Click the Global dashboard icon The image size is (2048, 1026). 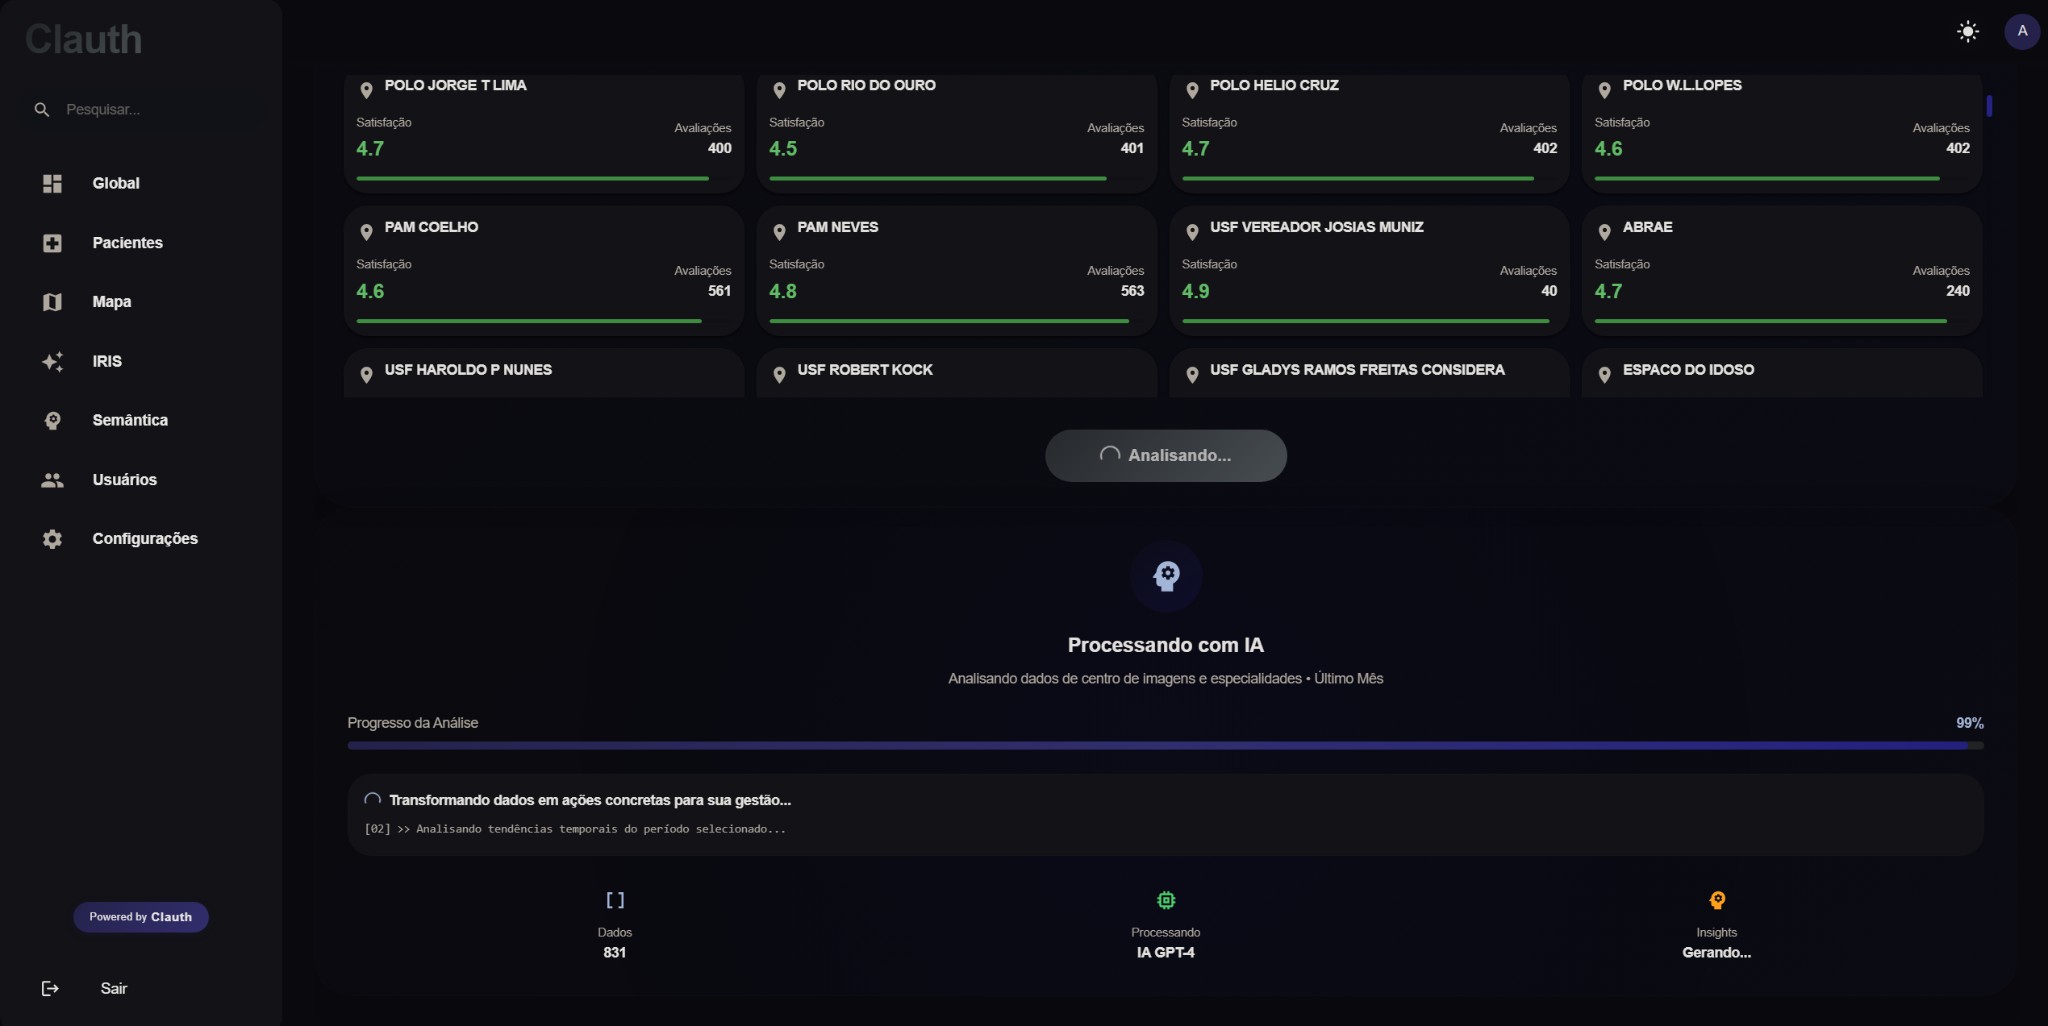53,184
